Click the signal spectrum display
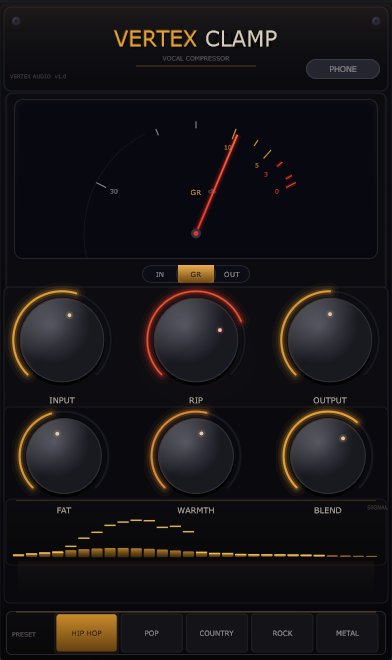 click(x=195, y=539)
